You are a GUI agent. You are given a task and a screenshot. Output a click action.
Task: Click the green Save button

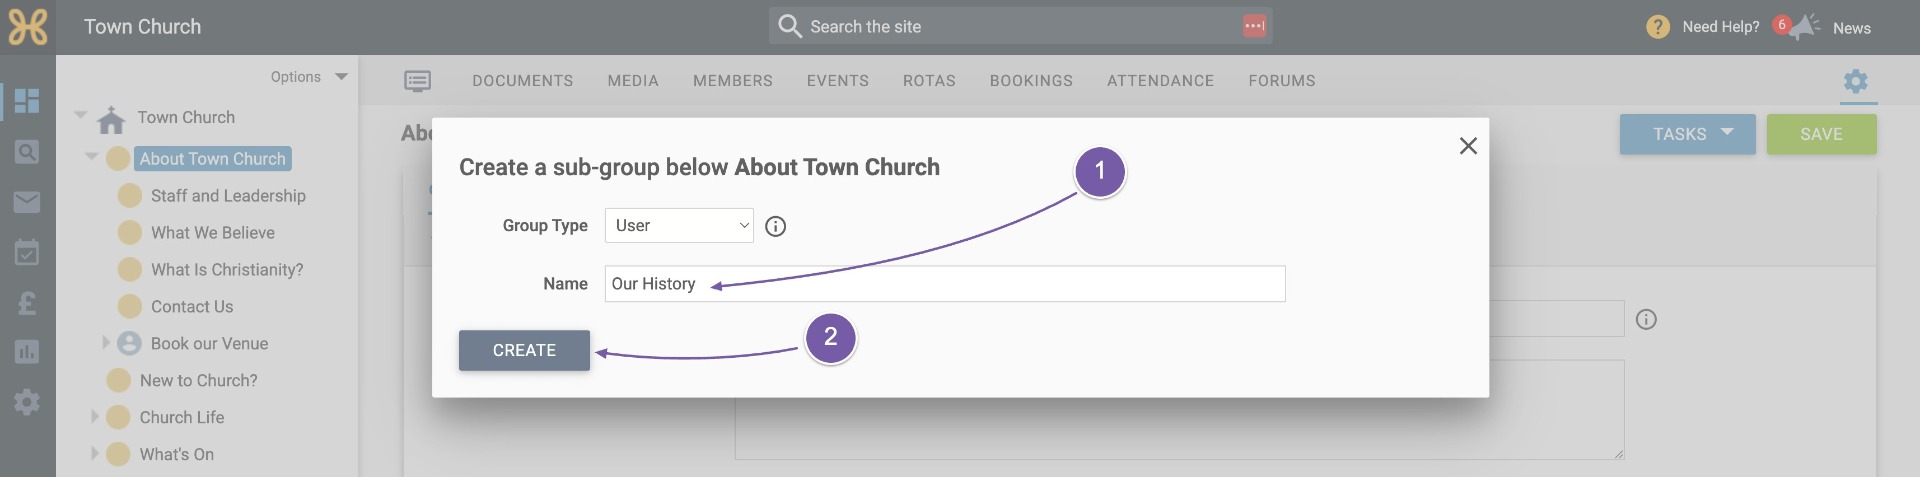[x=1821, y=134]
